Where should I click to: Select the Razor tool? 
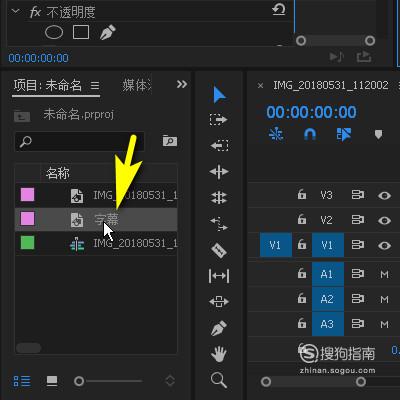click(x=219, y=250)
